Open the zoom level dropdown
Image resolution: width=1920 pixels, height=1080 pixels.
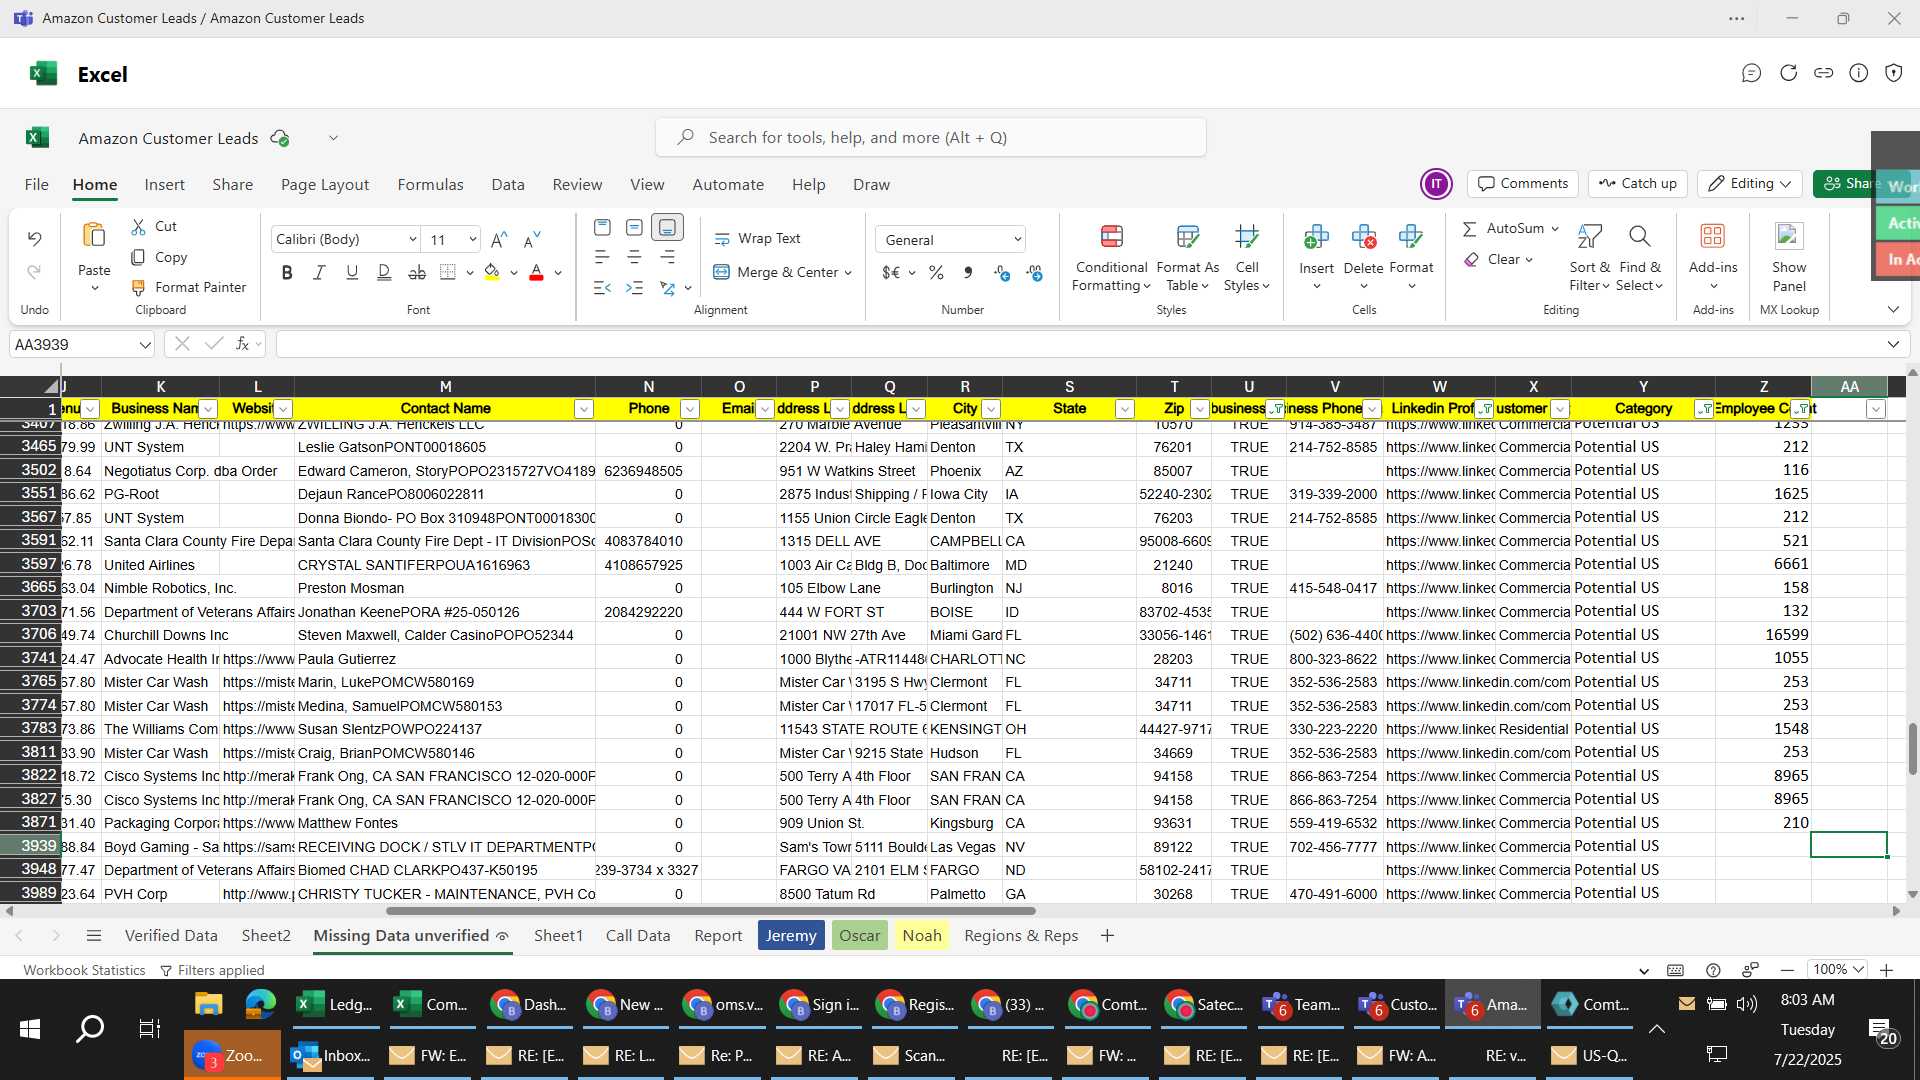point(1838,970)
